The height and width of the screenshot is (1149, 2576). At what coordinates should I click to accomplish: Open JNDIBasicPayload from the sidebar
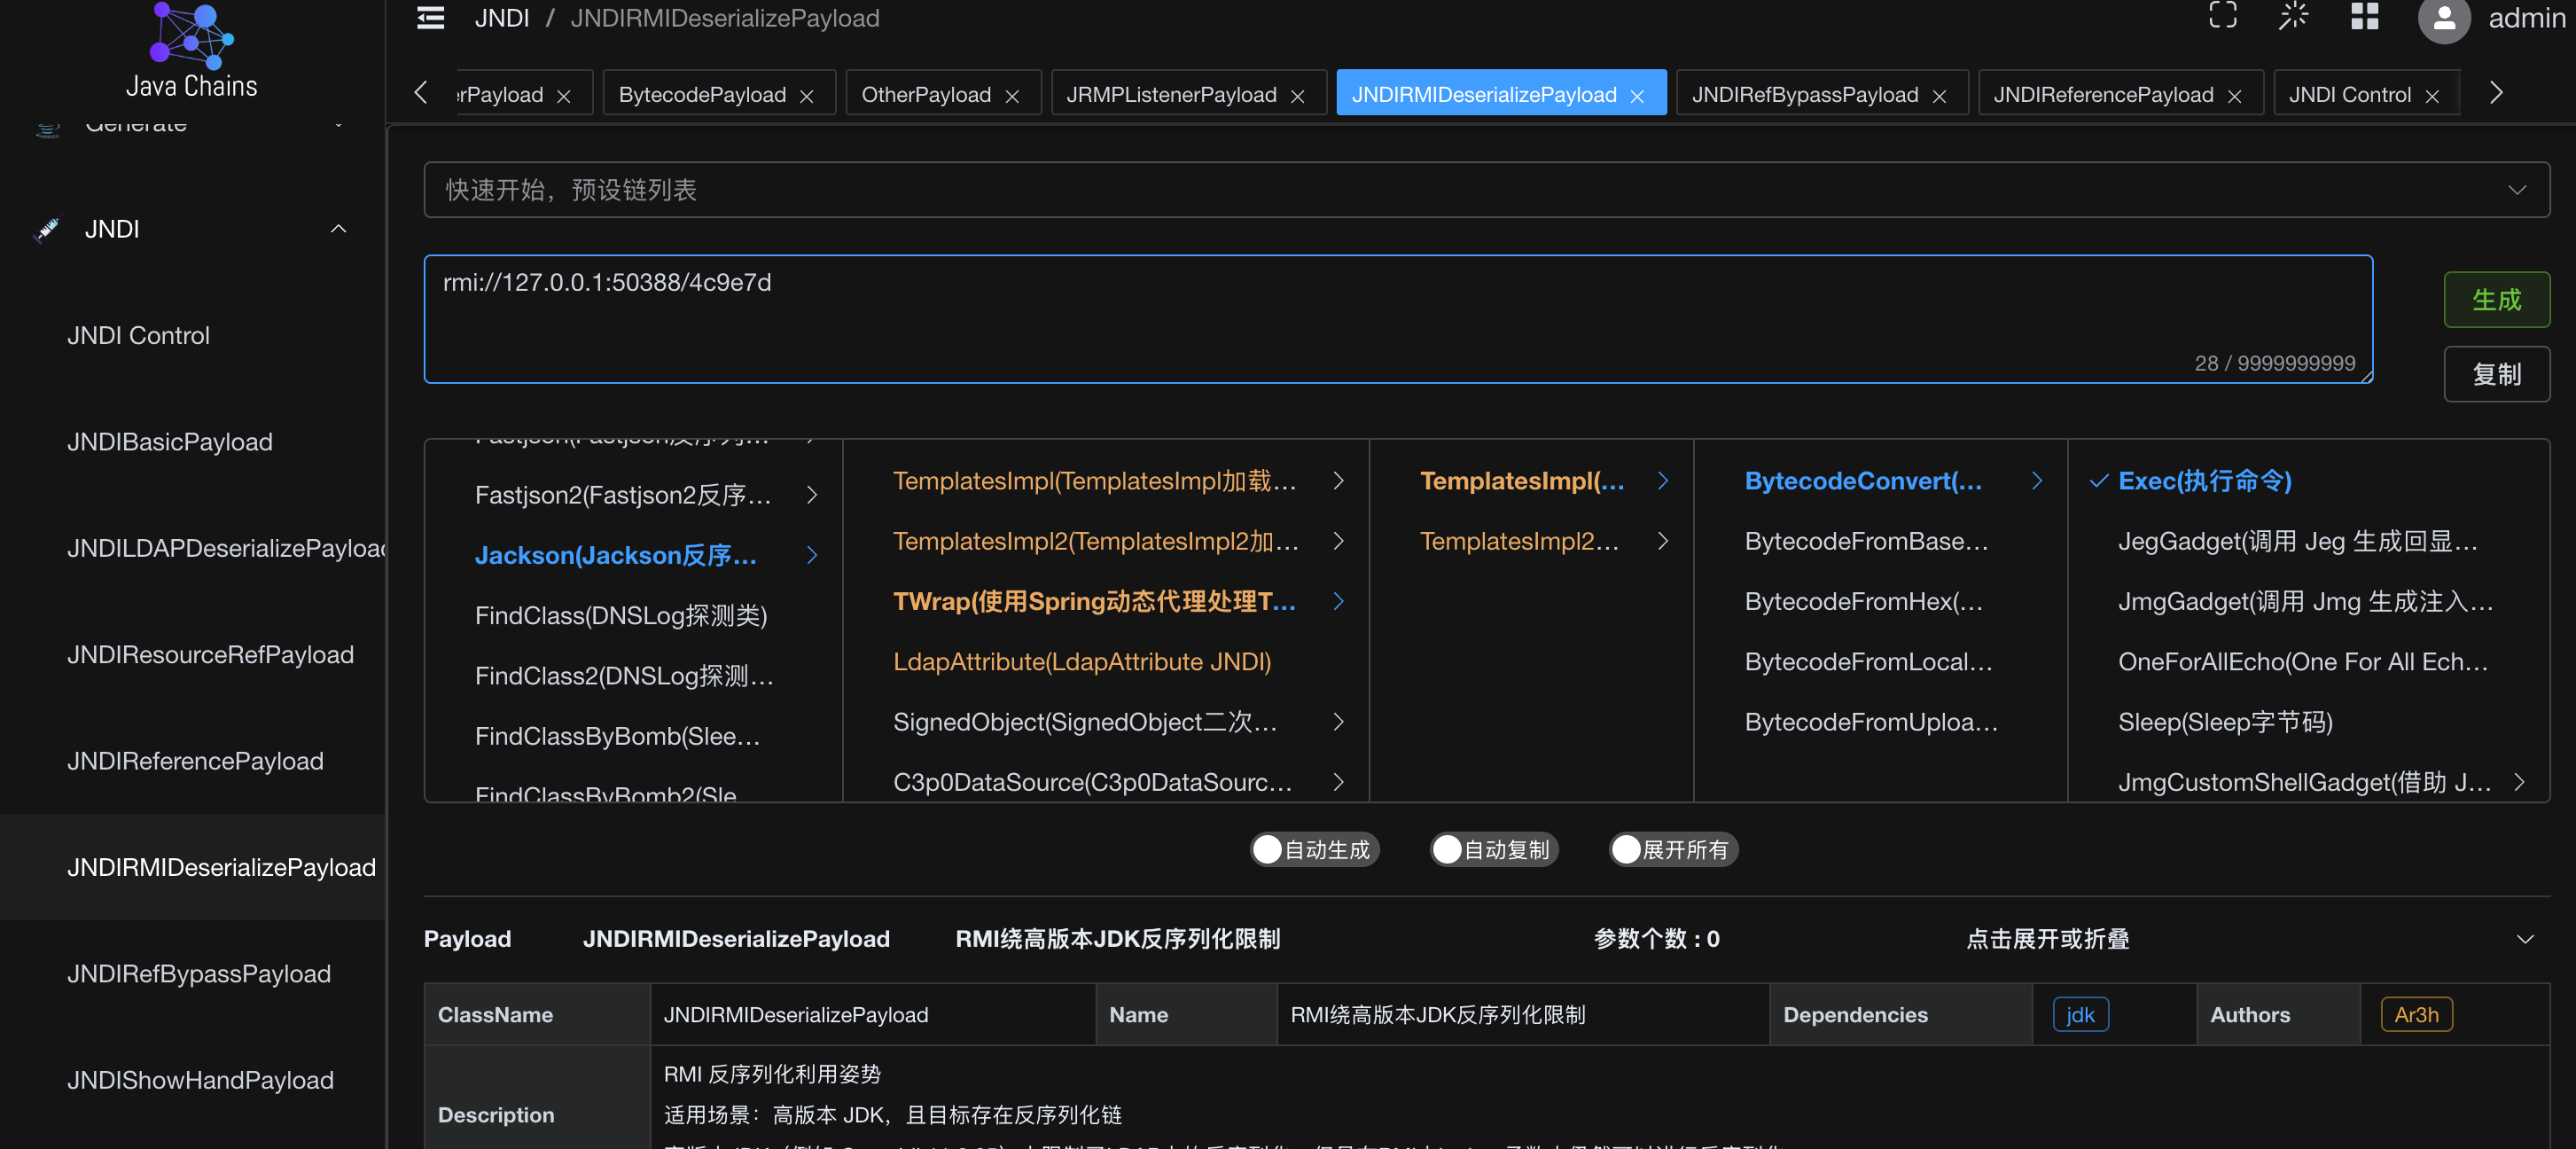tap(169, 442)
